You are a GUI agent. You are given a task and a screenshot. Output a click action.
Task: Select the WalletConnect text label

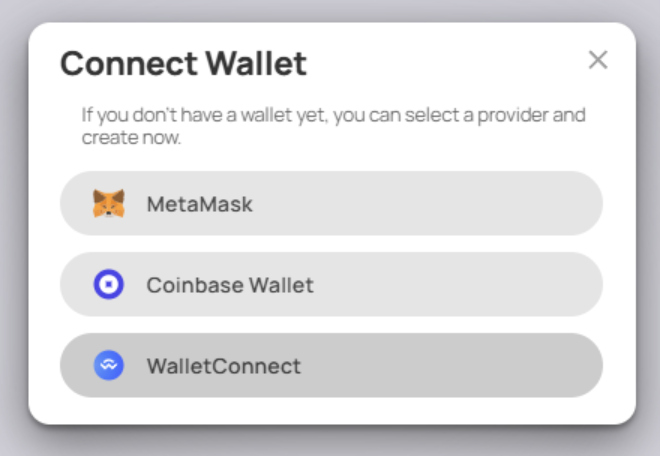click(223, 366)
